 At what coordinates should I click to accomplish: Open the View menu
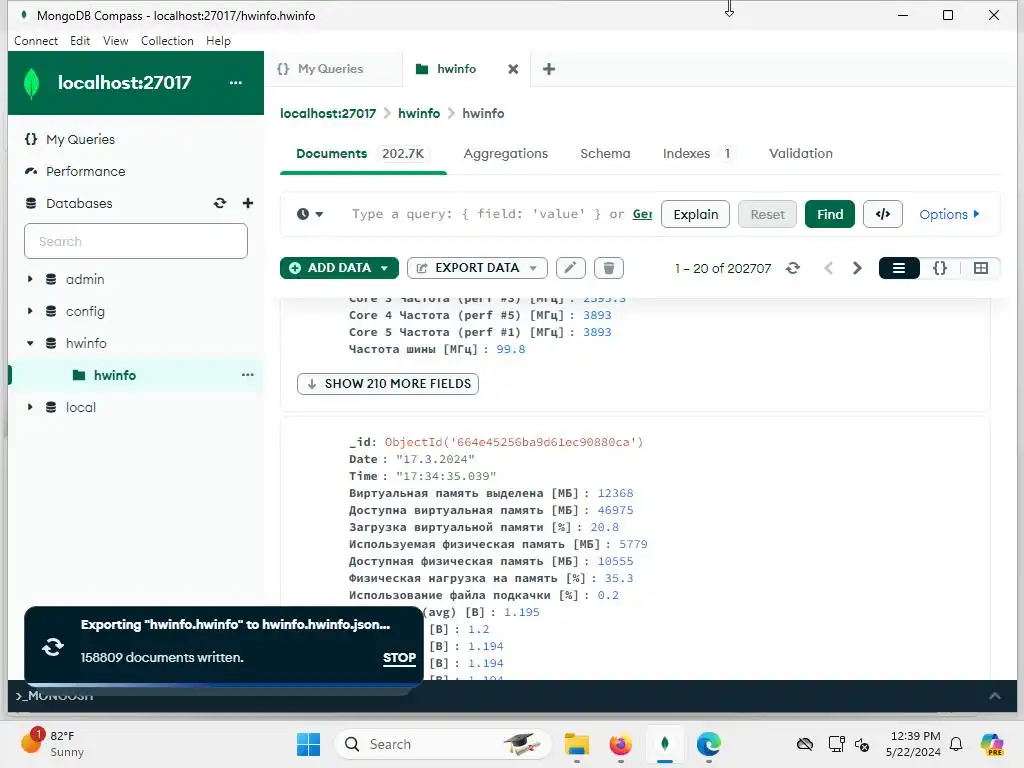(x=116, y=40)
